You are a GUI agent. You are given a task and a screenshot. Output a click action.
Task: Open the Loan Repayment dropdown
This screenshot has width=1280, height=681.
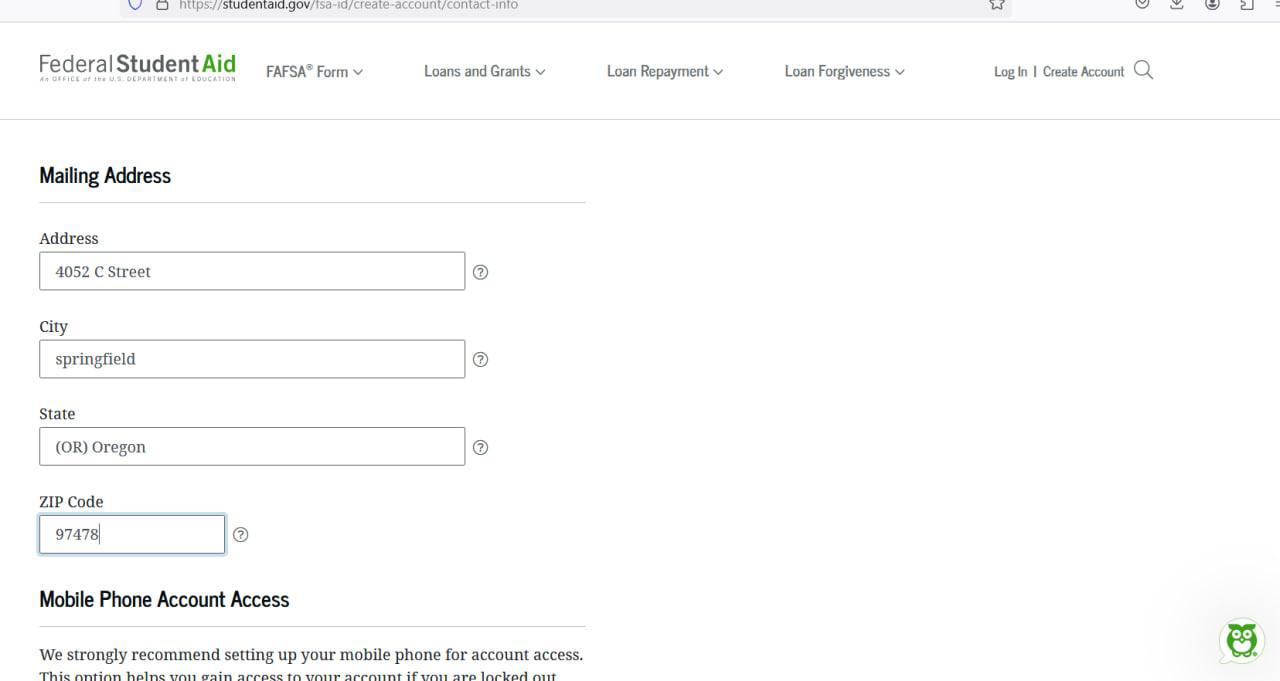pos(664,71)
